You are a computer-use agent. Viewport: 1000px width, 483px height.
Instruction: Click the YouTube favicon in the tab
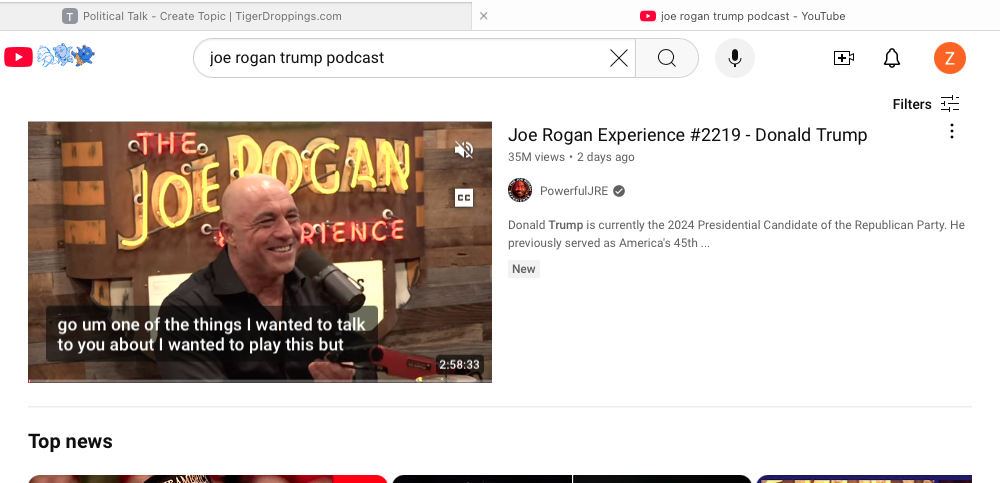tap(648, 16)
